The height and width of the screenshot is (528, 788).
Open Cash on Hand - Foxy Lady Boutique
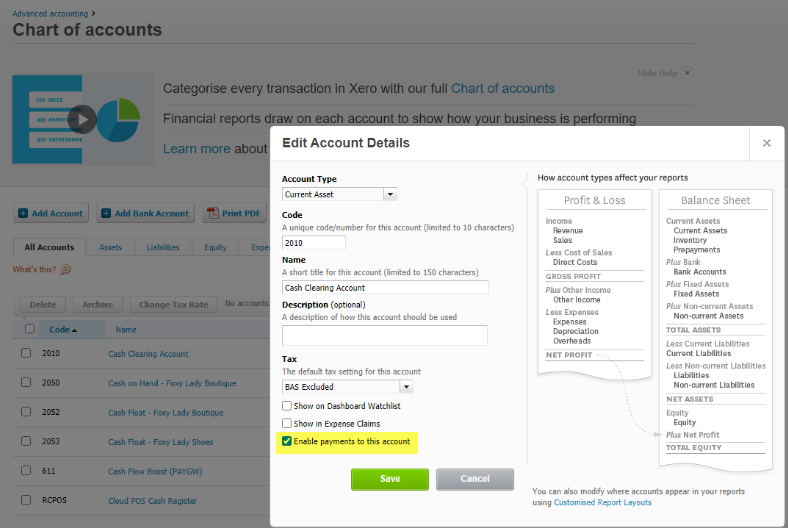[172, 383]
